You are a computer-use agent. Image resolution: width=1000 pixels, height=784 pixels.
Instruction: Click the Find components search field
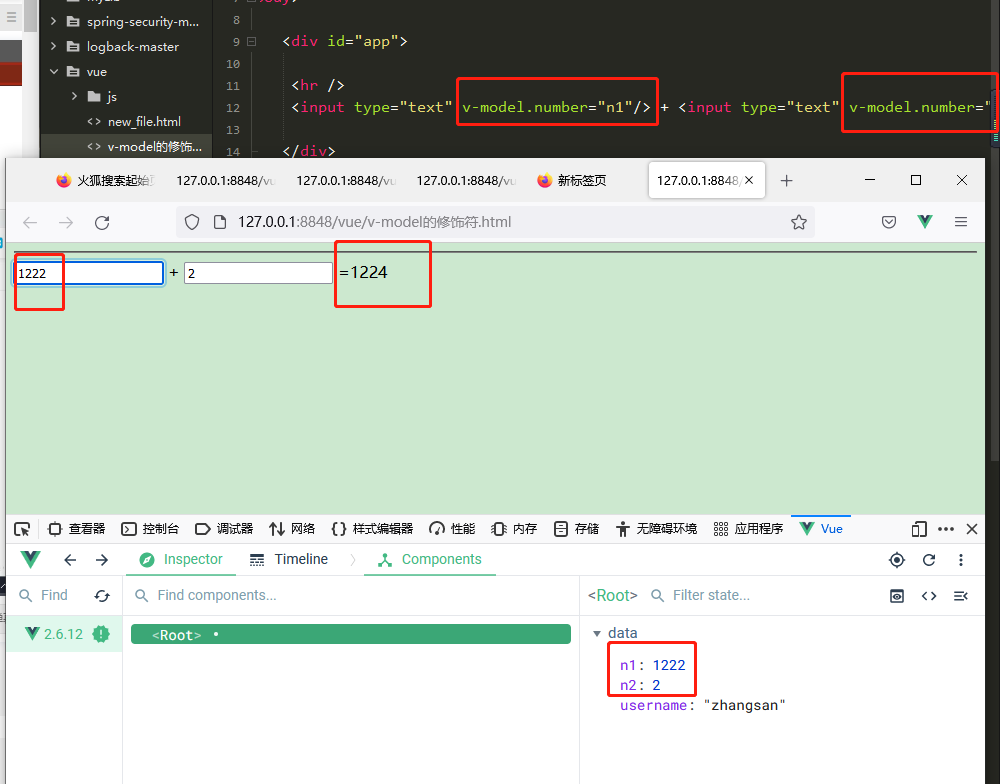tap(217, 595)
